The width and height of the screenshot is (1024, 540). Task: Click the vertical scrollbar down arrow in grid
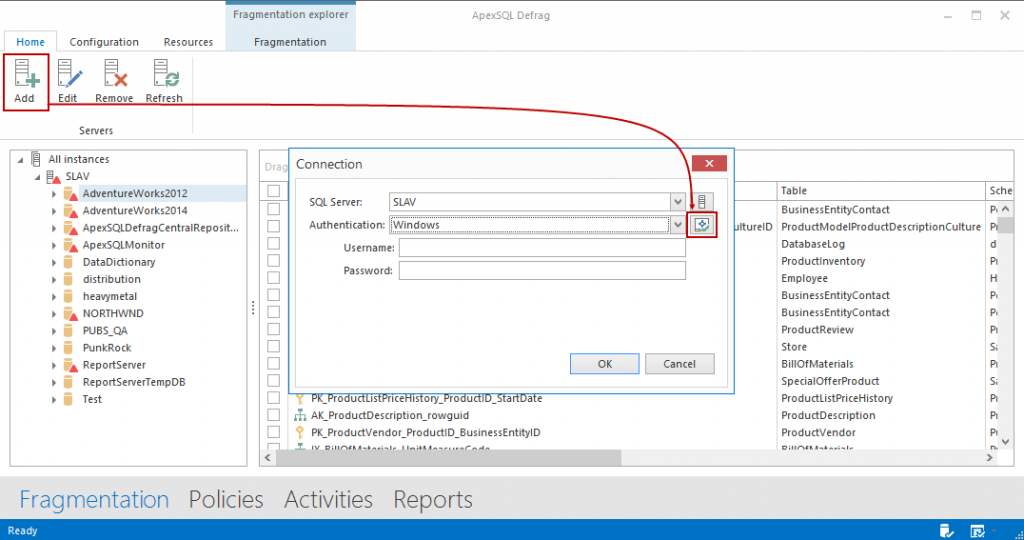pyautogui.click(x=1006, y=442)
